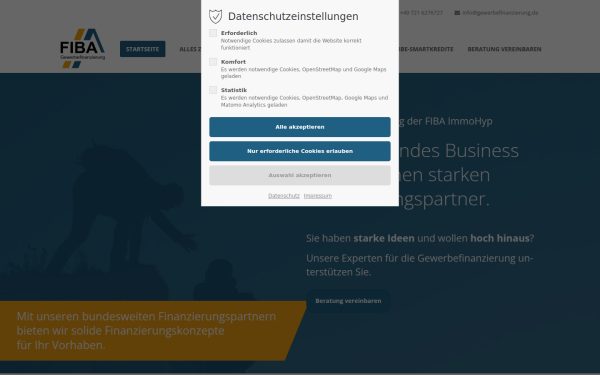The image size is (600, 375).
Task: Click the Datenschutzeinstellungen heading
Action: (293, 16)
